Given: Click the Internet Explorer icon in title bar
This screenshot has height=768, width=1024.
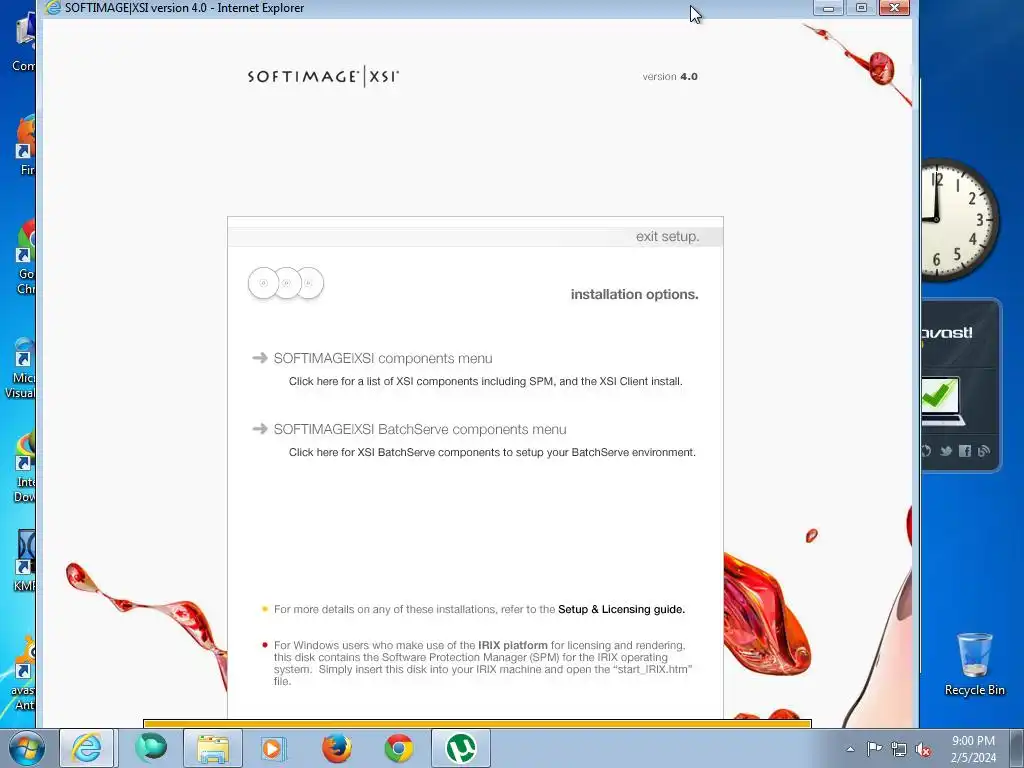Looking at the screenshot, I should (53, 8).
